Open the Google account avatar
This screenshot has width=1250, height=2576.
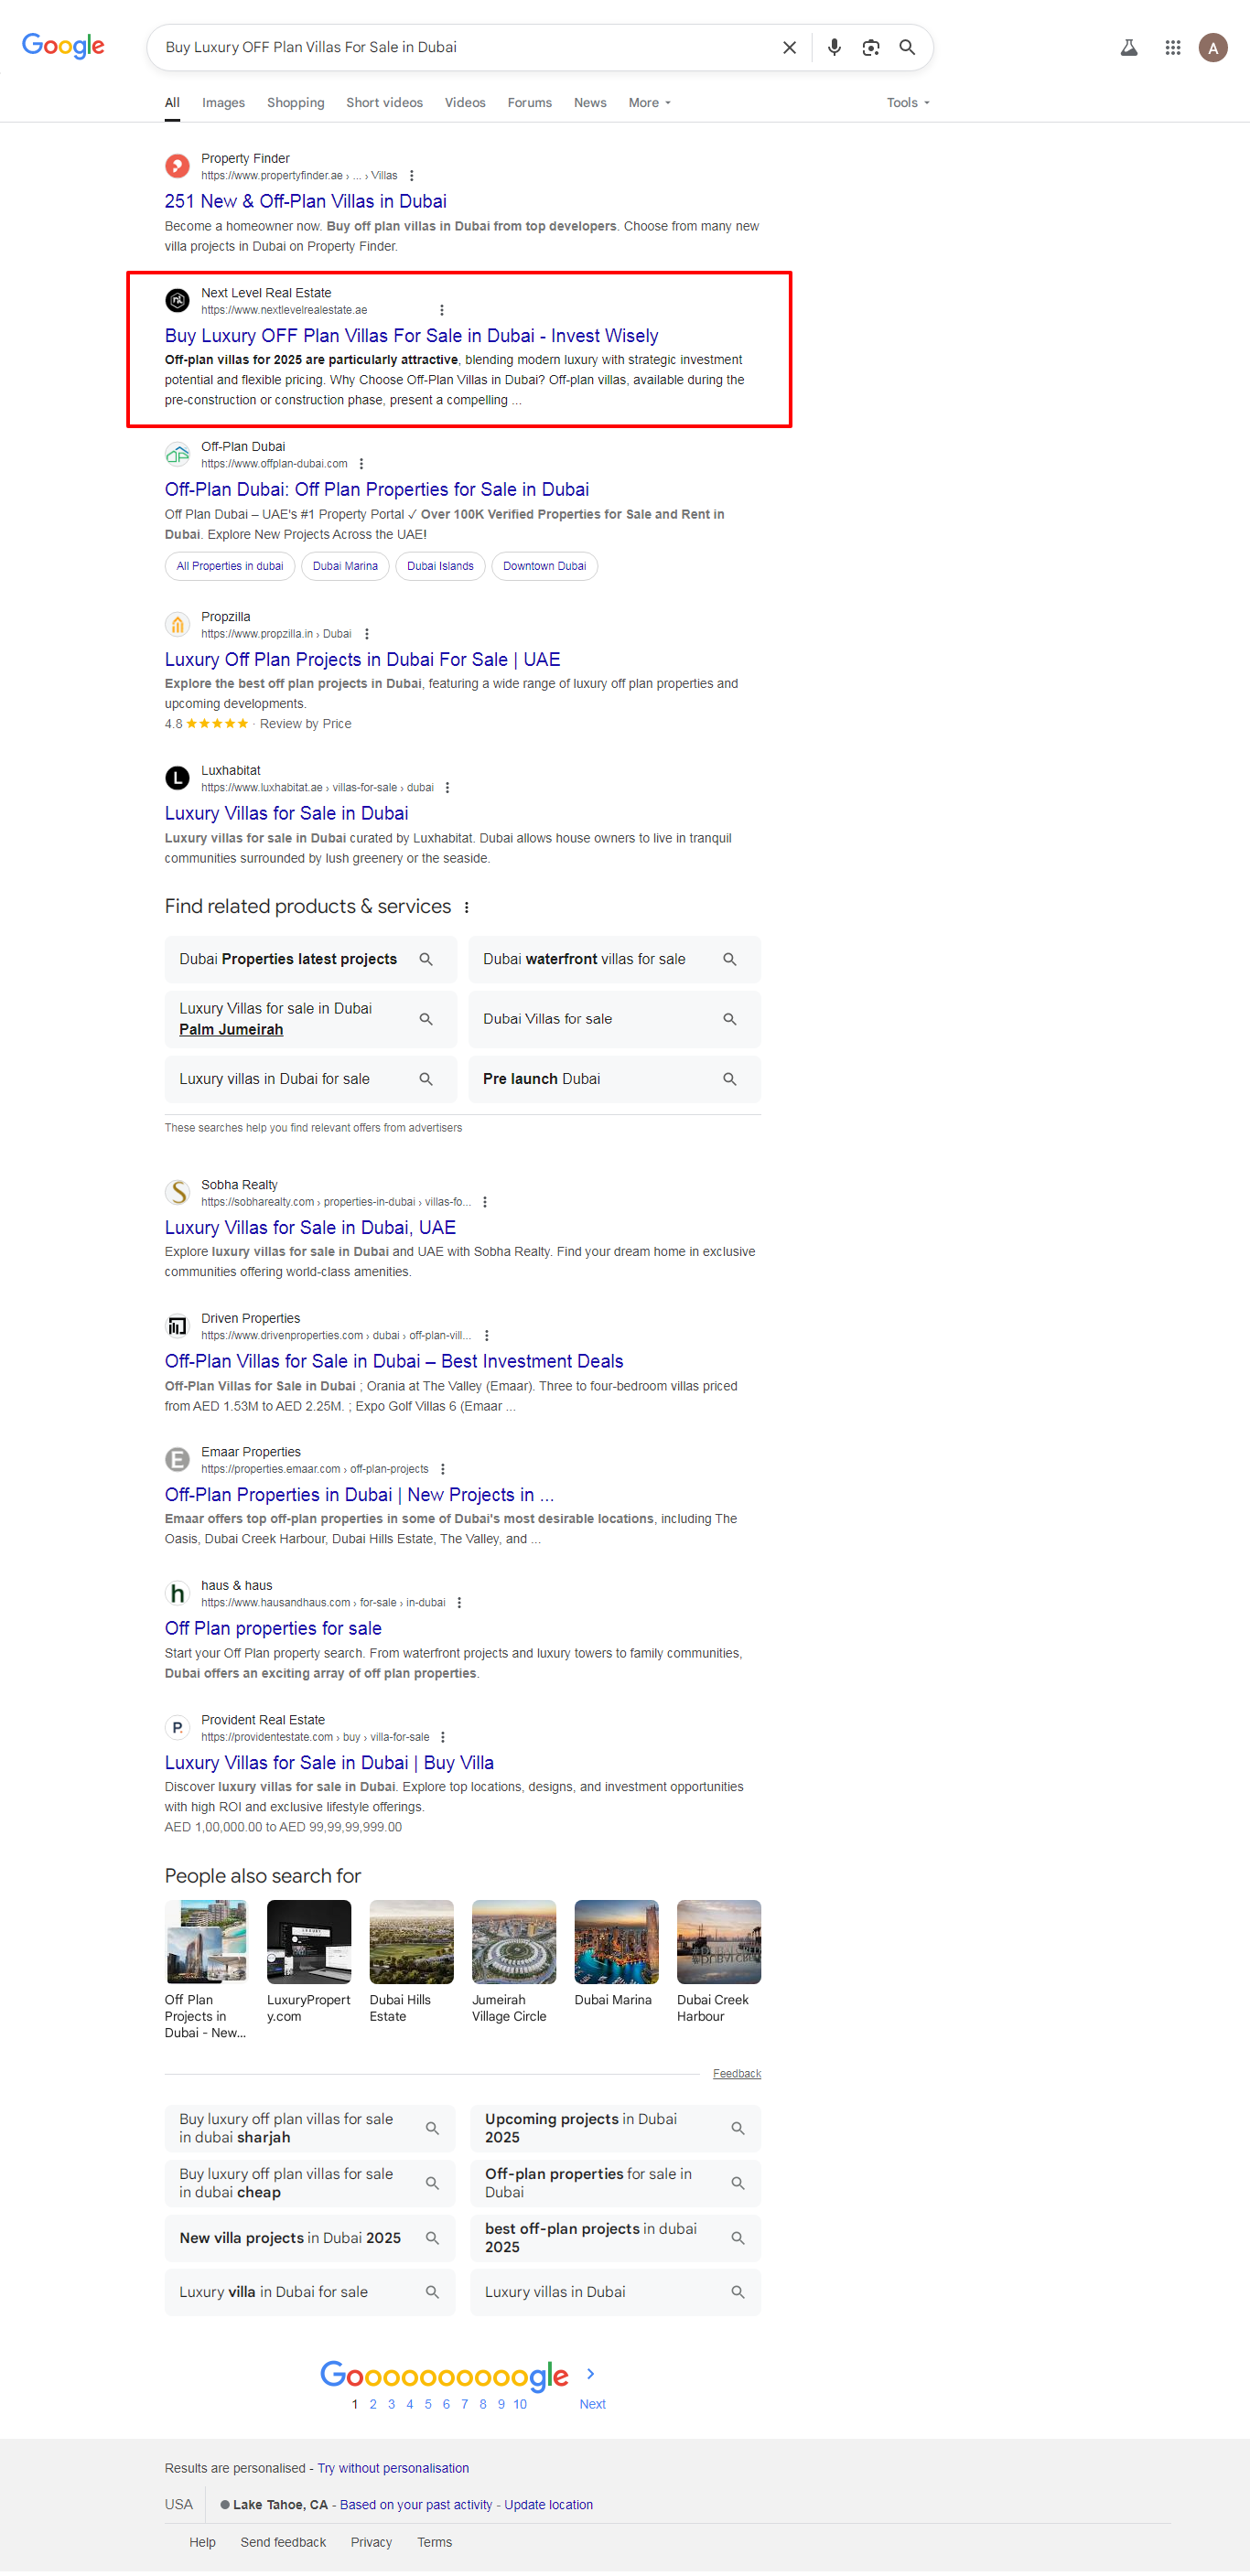point(1213,47)
